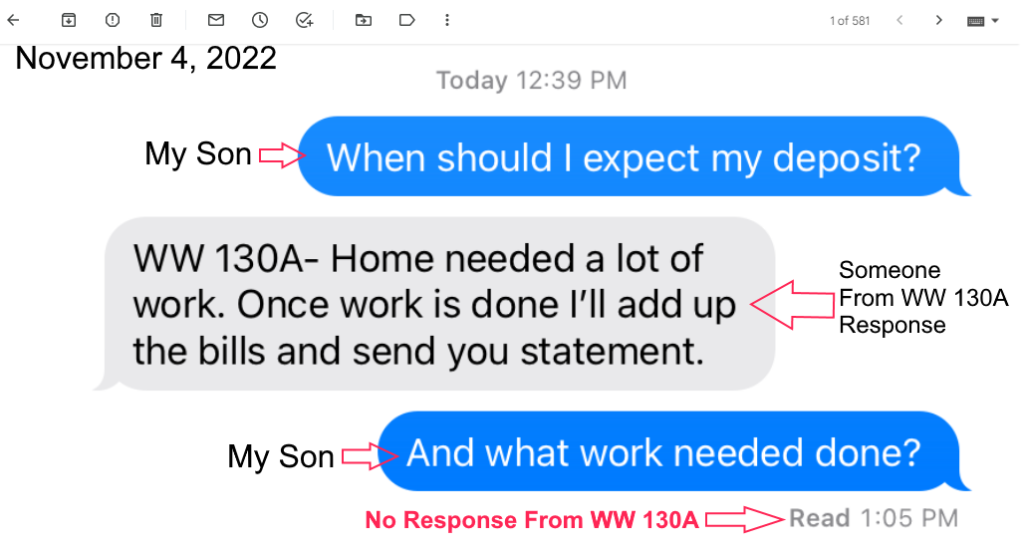
Task: Report email as spam
Action: point(112,20)
